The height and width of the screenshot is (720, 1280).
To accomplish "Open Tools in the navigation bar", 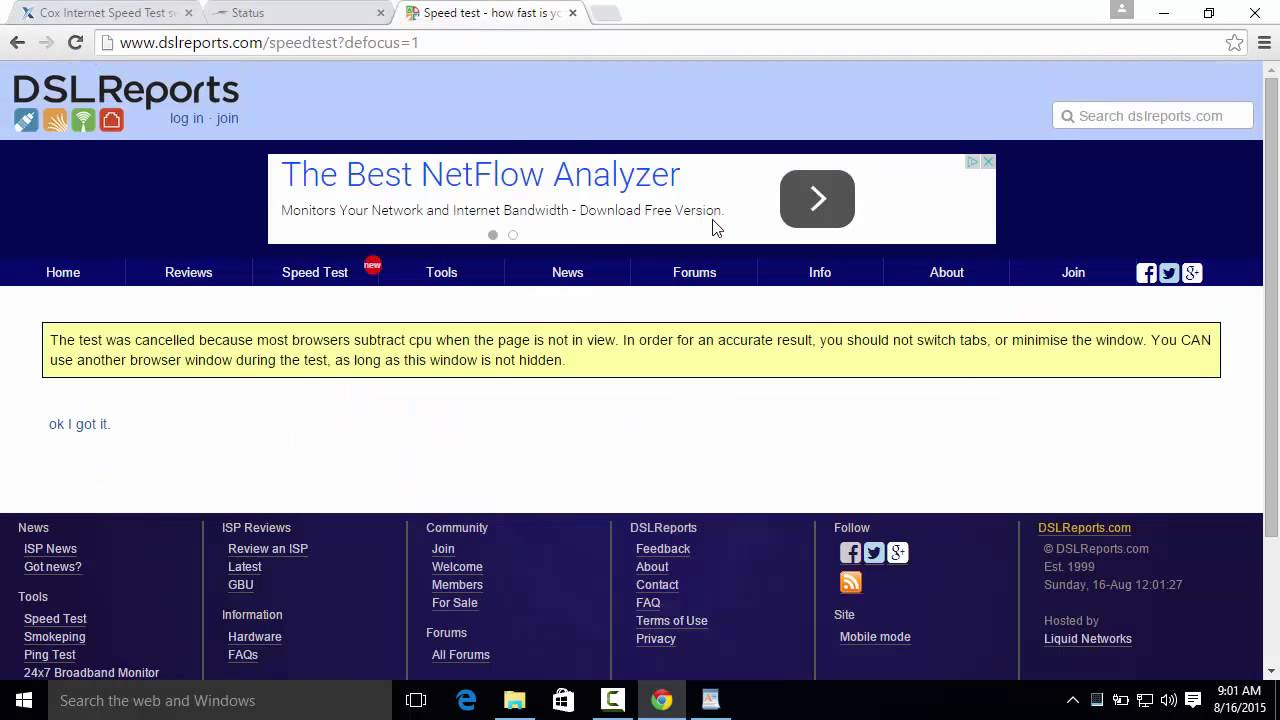I will pos(441,272).
